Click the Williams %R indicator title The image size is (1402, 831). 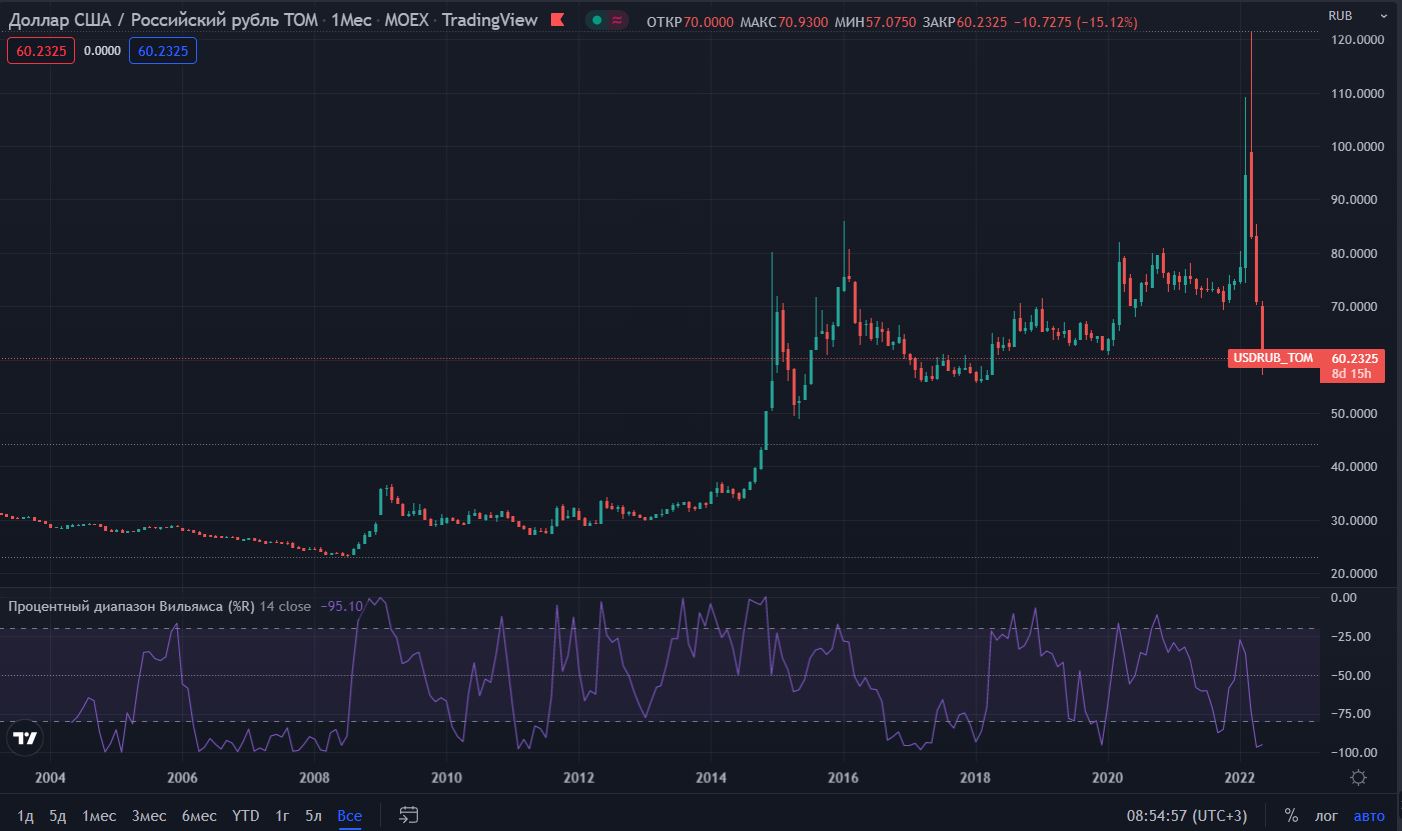pyautogui.click(x=130, y=606)
